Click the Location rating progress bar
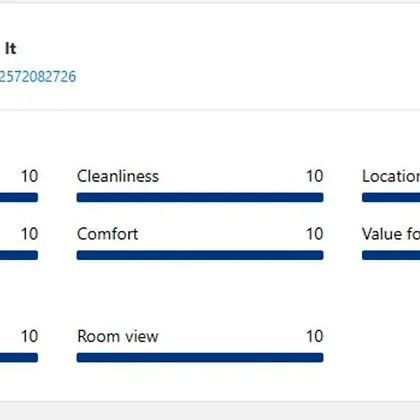Image resolution: width=420 pixels, height=420 pixels. click(x=391, y=197)
